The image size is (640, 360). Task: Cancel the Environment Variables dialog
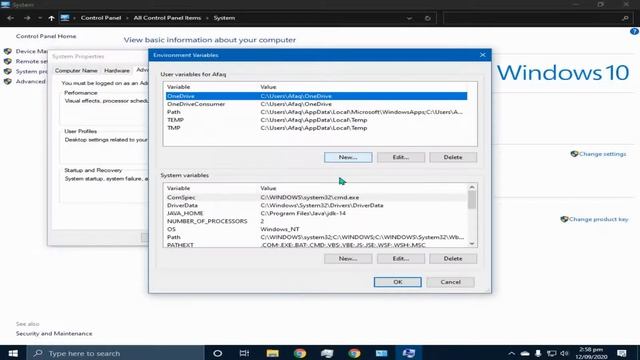click(x=451, y=282)
